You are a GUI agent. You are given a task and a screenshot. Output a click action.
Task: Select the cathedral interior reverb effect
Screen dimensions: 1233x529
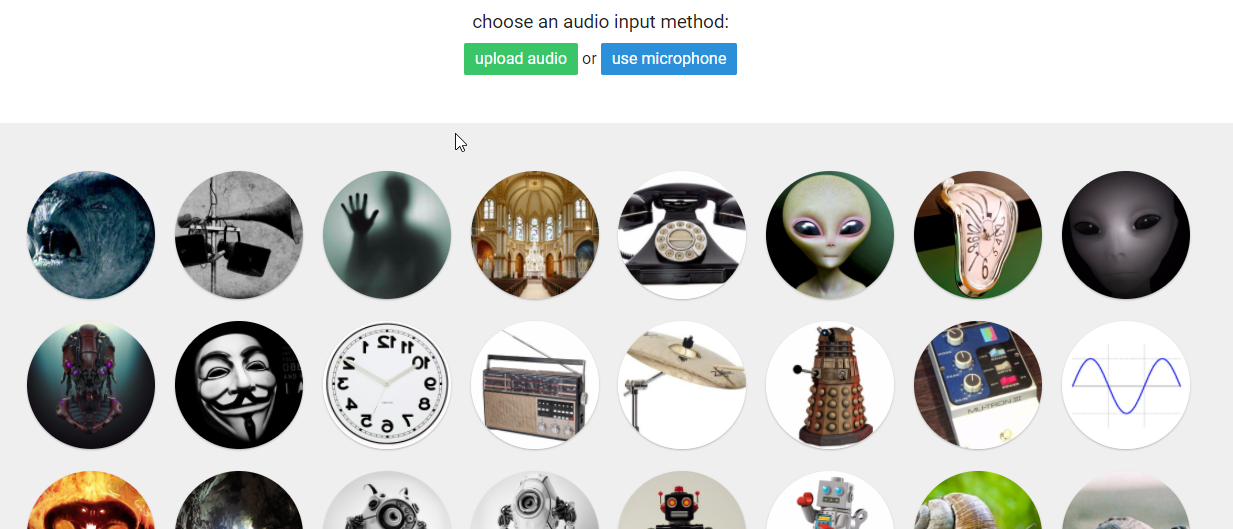[535, 235]
